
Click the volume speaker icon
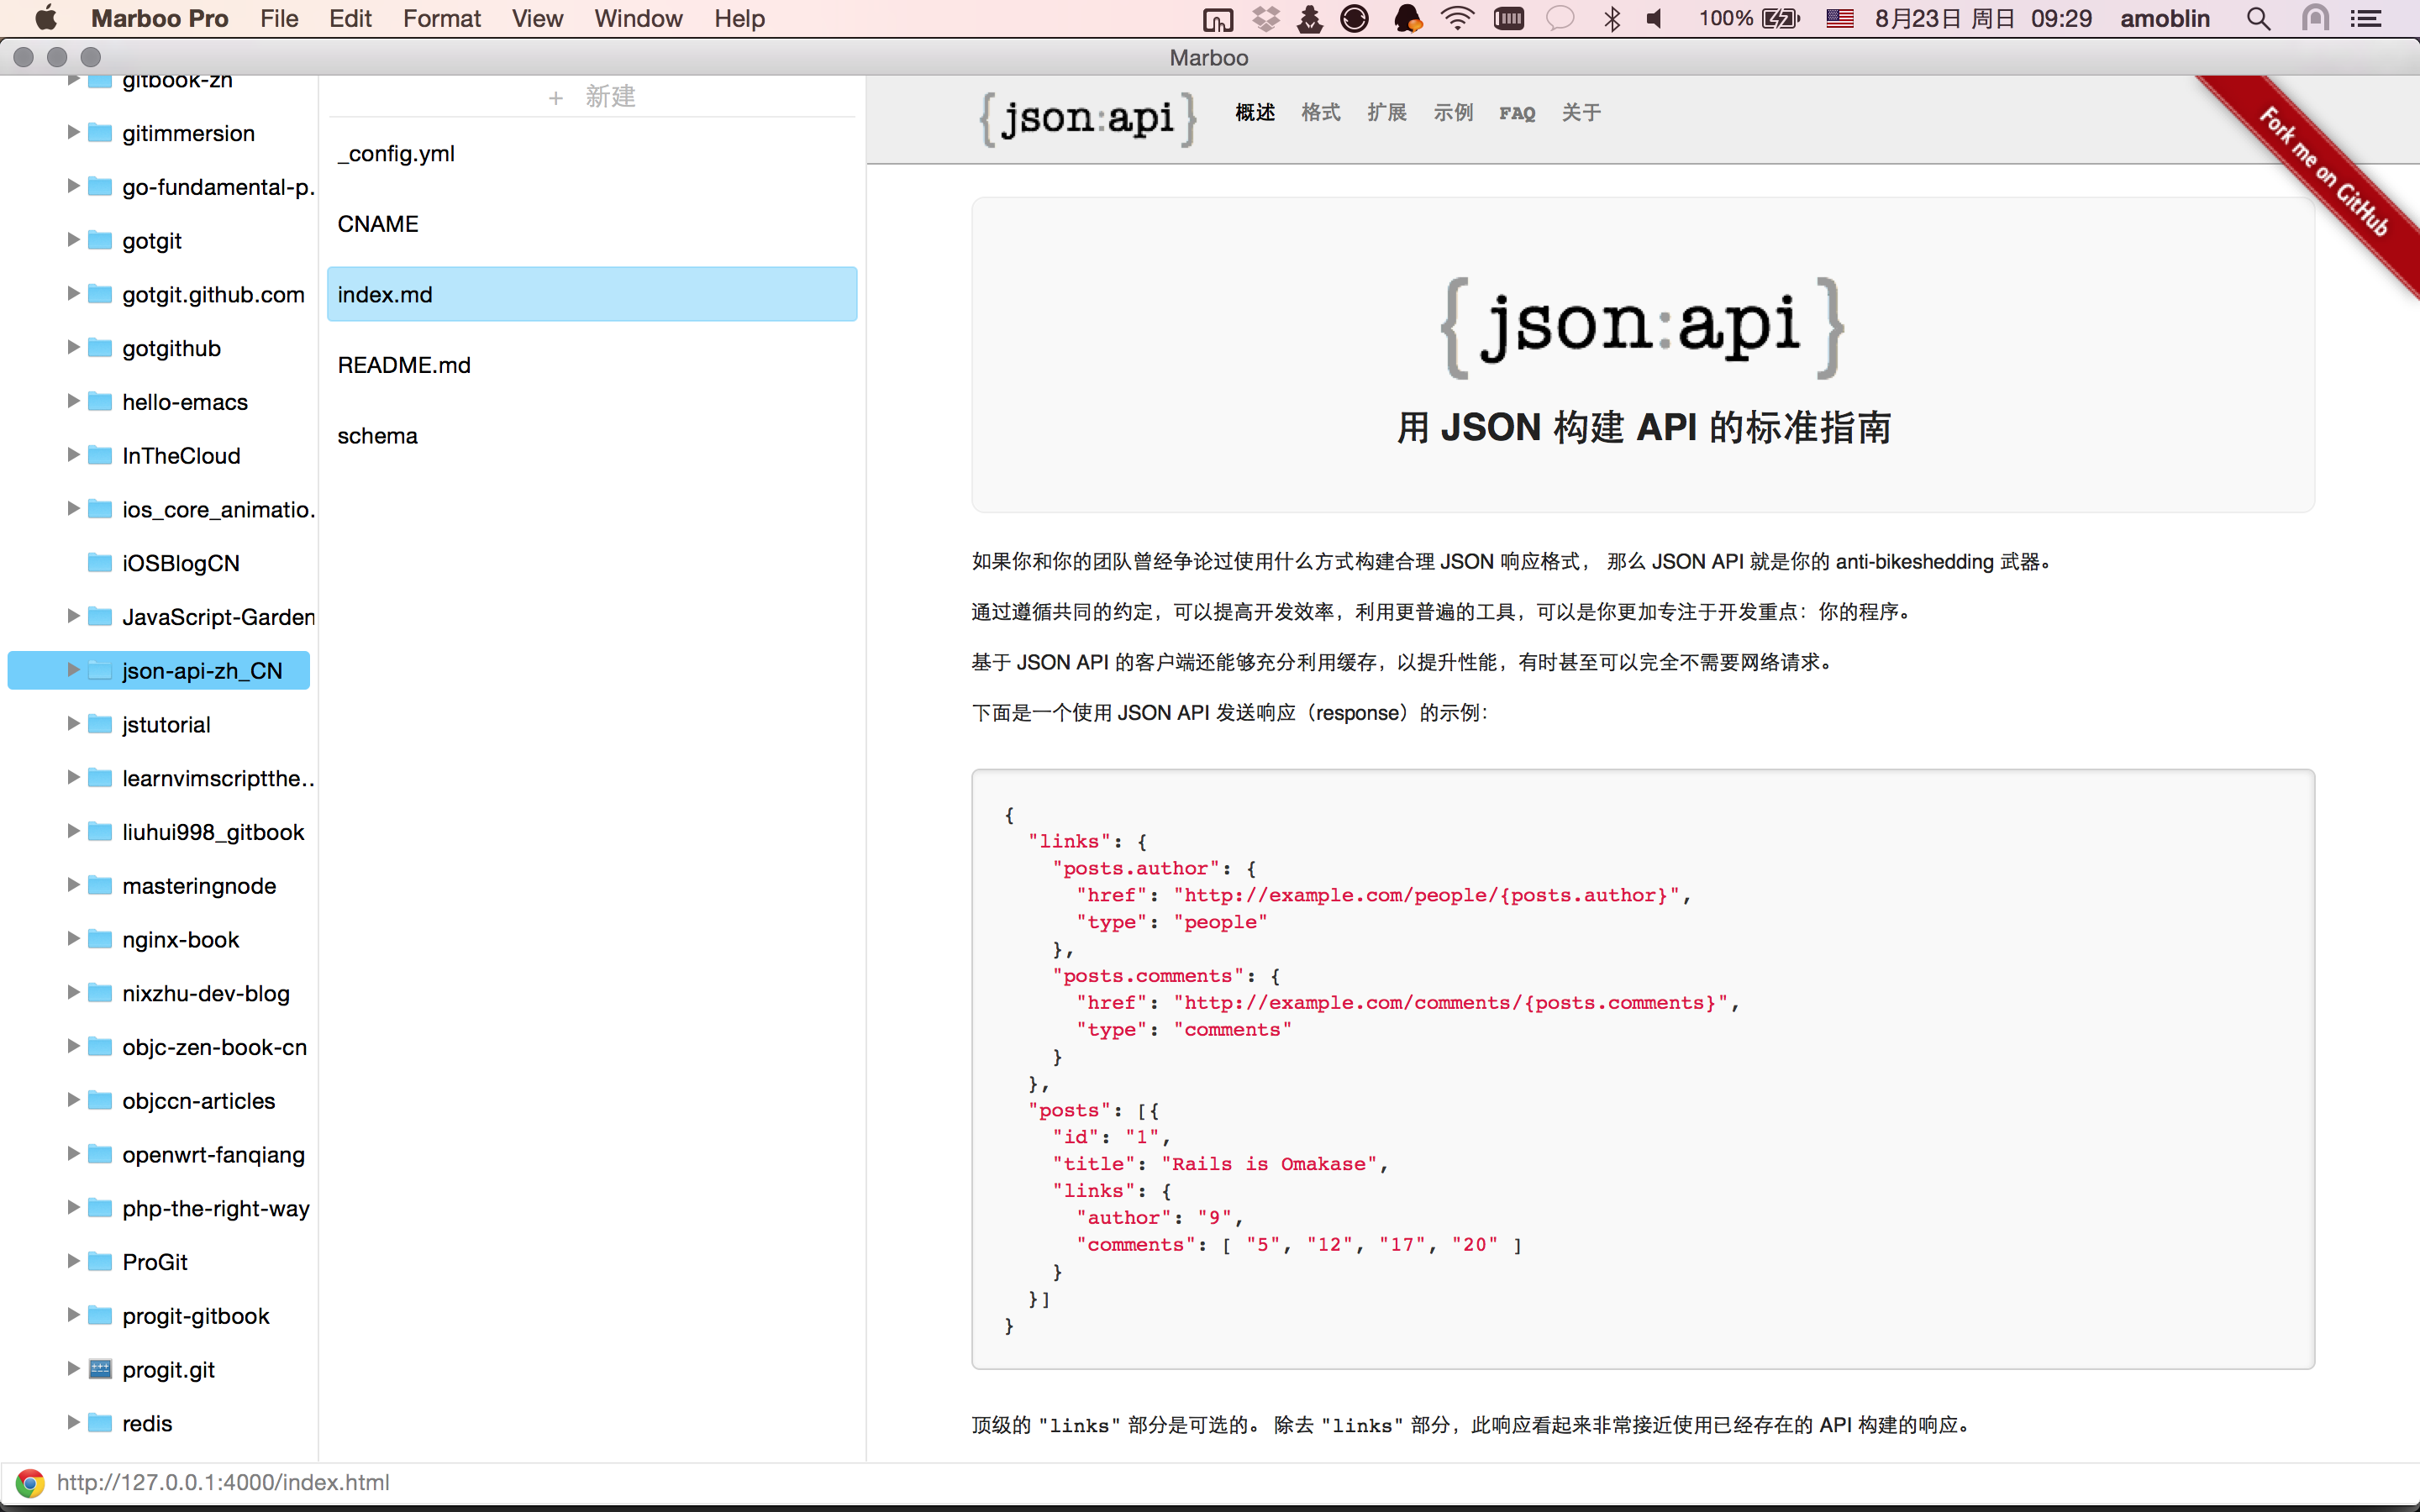pyautogui.click(x=1655, y=19)
